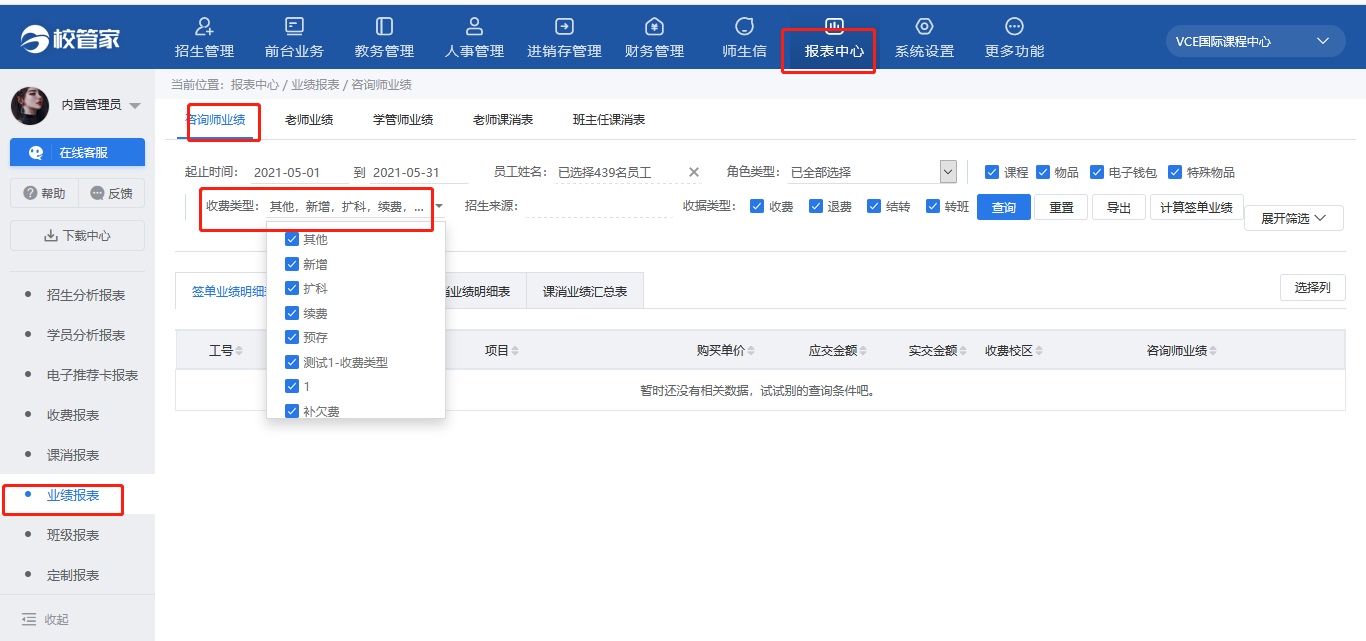This screenshot has height=641, width=1366.
Task: Open 招生来源 selector field
Action: [x=598, y=206]
